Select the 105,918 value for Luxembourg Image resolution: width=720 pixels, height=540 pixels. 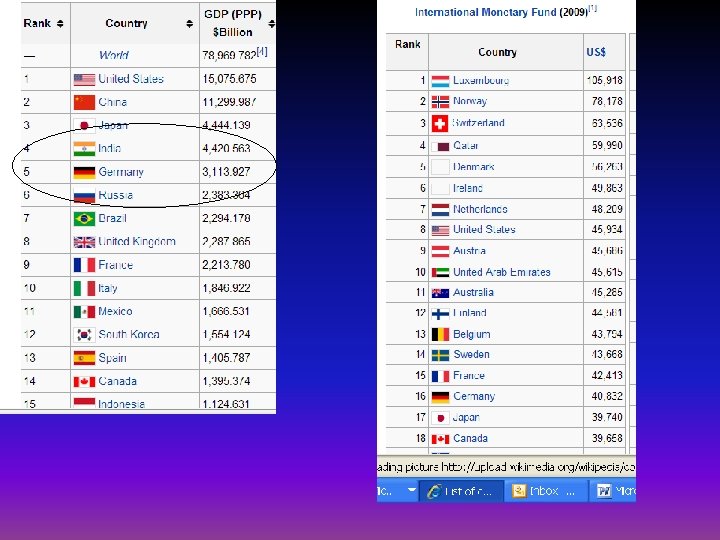(x=604, y=80)
